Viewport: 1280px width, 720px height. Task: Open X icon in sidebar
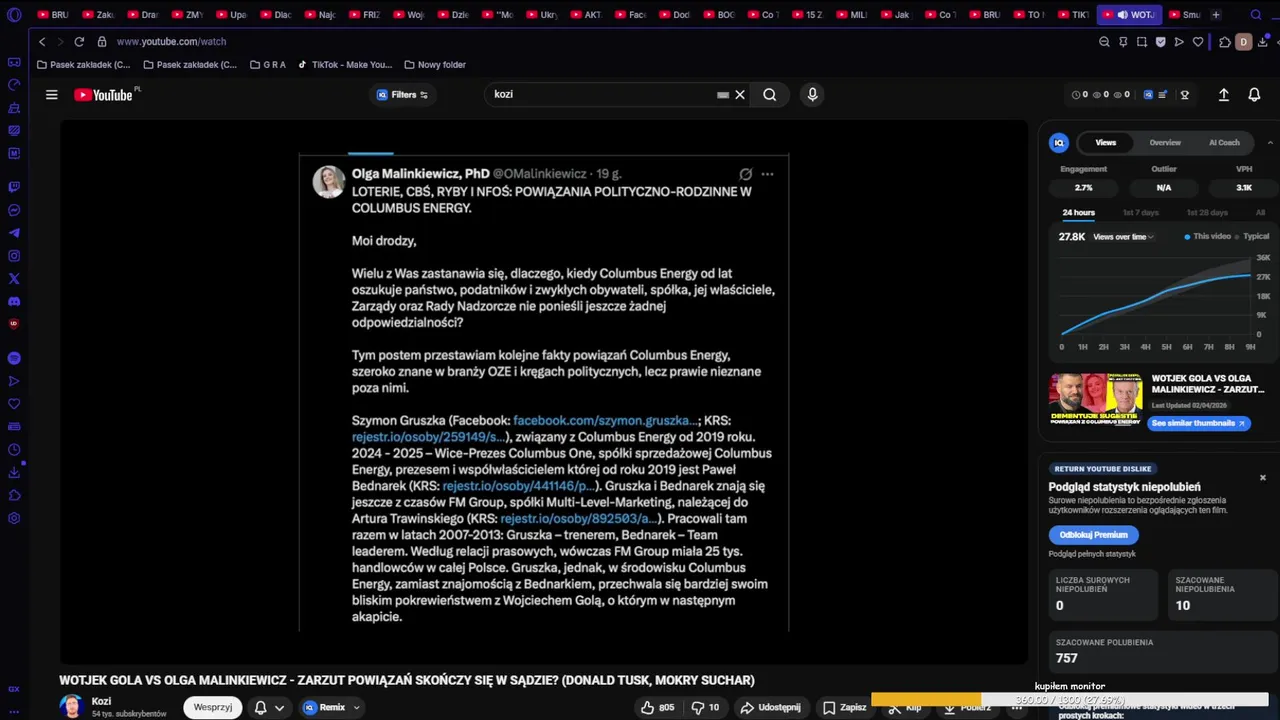tap(14, 279)
